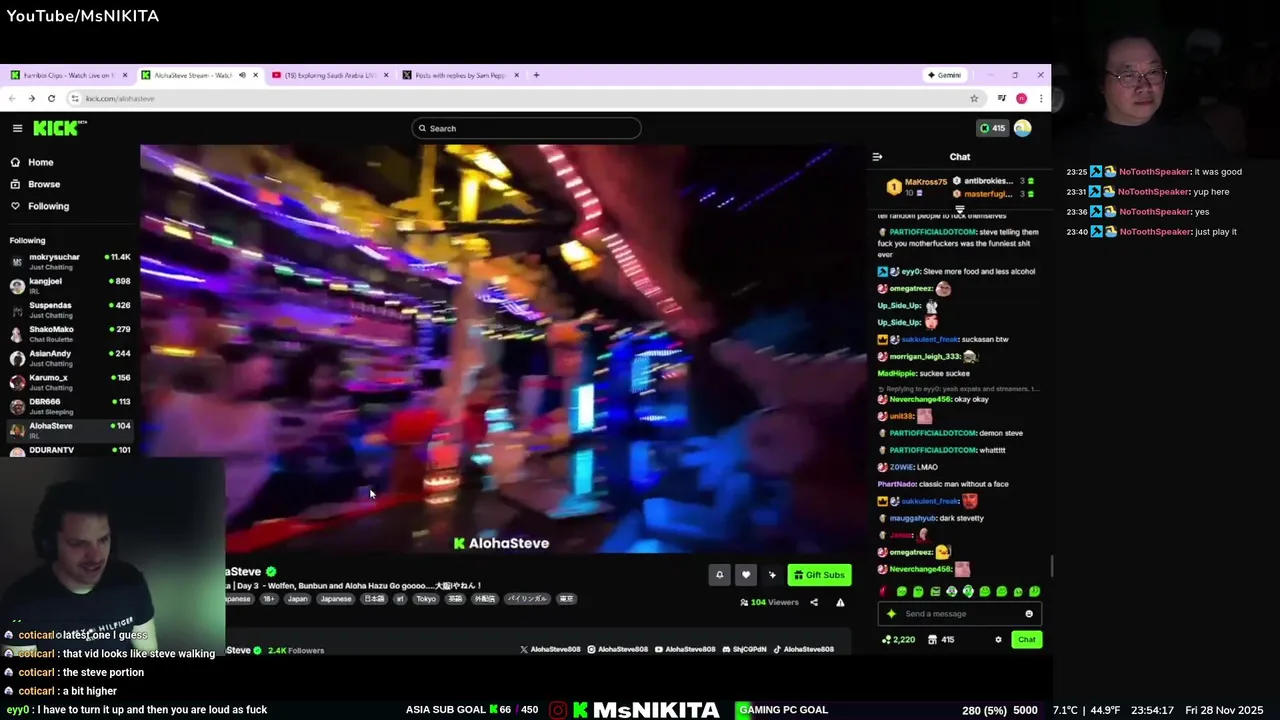Screen dimensions: 1280x720
Task: Switch to Exploring Saudi Arabia YouTube tab
Action: [x=330, y=75]
